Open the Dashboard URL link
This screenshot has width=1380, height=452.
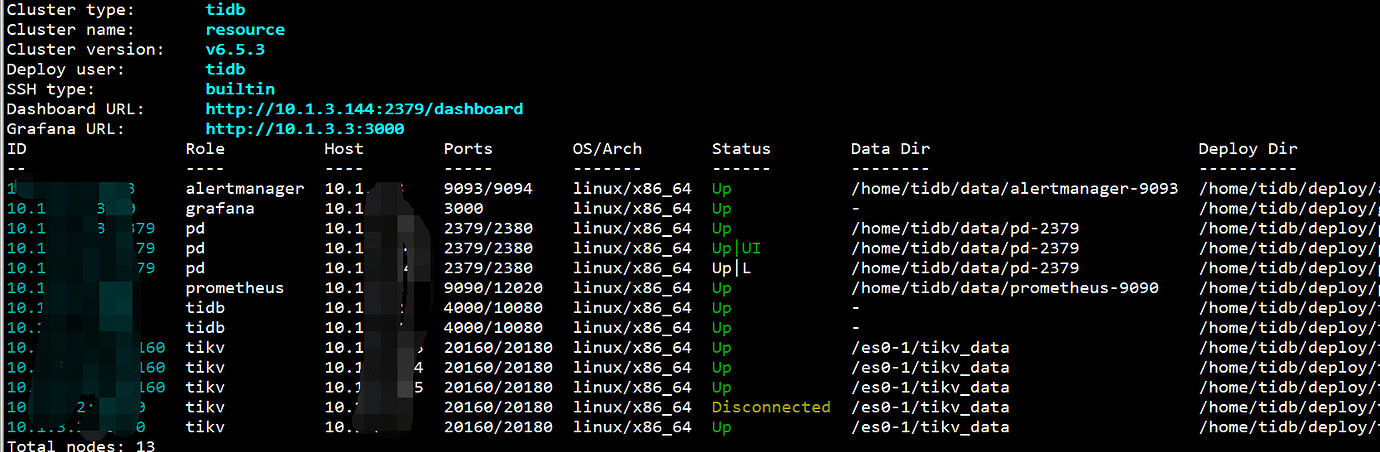coord(364,109)
